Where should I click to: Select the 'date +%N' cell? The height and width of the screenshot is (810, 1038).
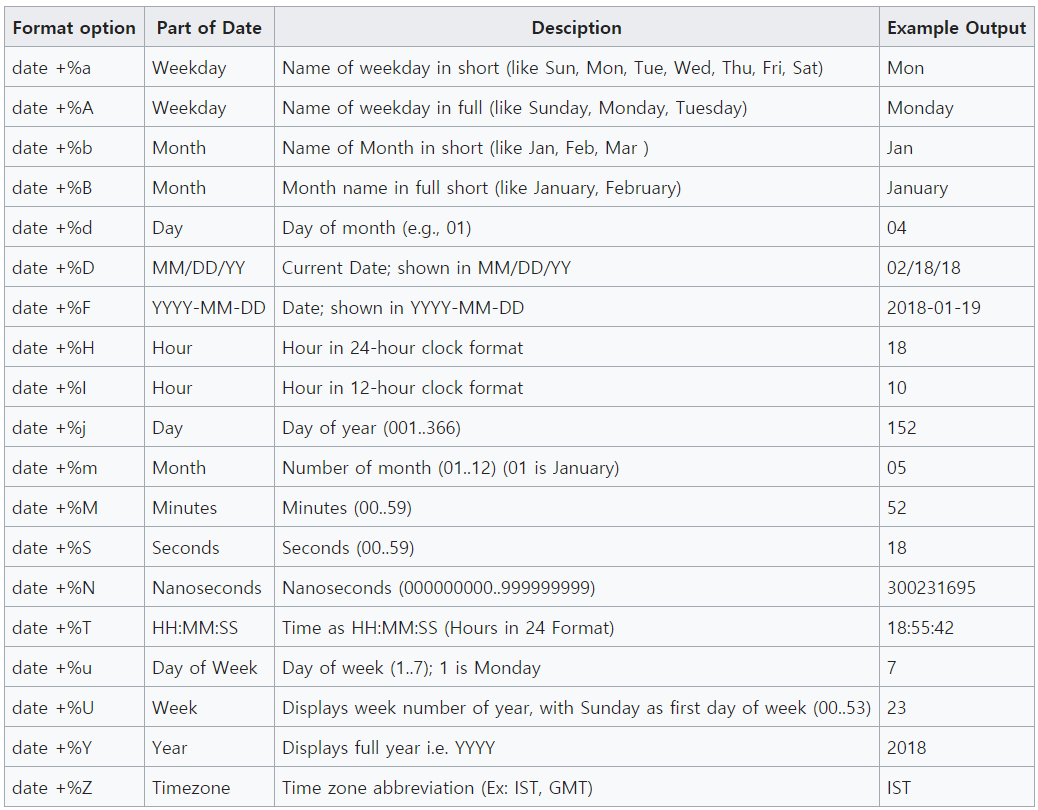click(74, 588)
